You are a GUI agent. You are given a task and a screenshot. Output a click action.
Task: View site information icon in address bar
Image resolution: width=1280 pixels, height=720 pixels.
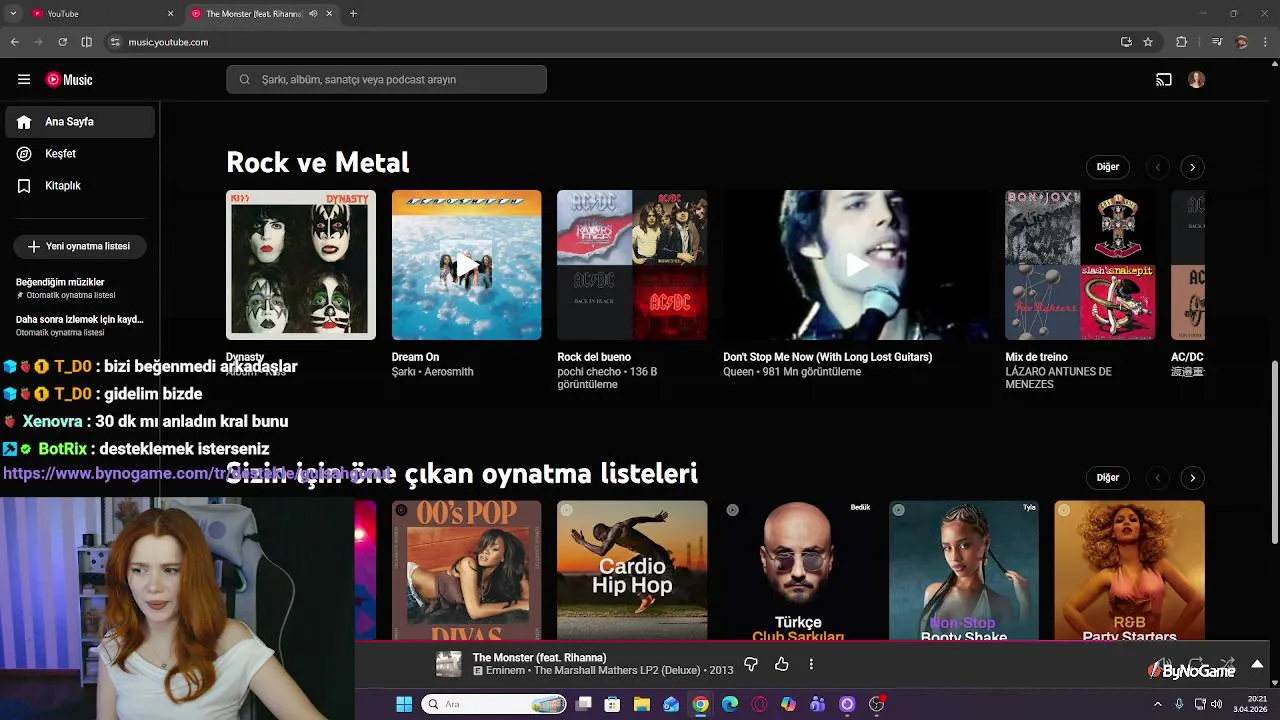click(x=115, y=42)
